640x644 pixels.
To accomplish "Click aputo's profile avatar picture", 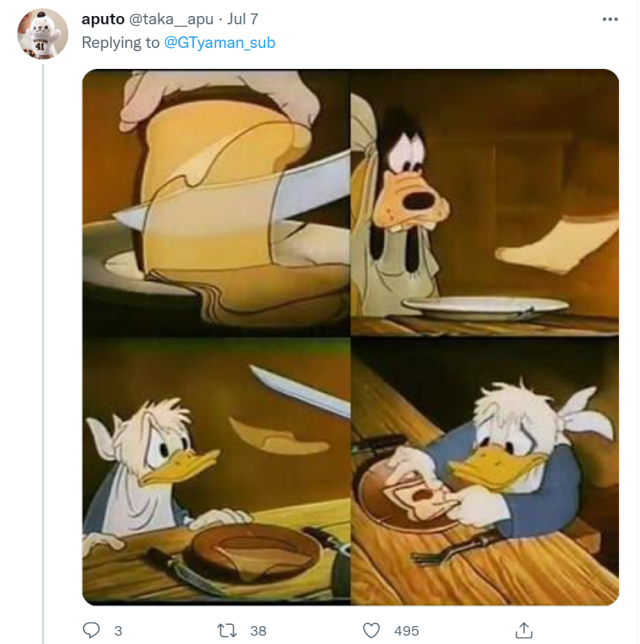I will 43,35.
